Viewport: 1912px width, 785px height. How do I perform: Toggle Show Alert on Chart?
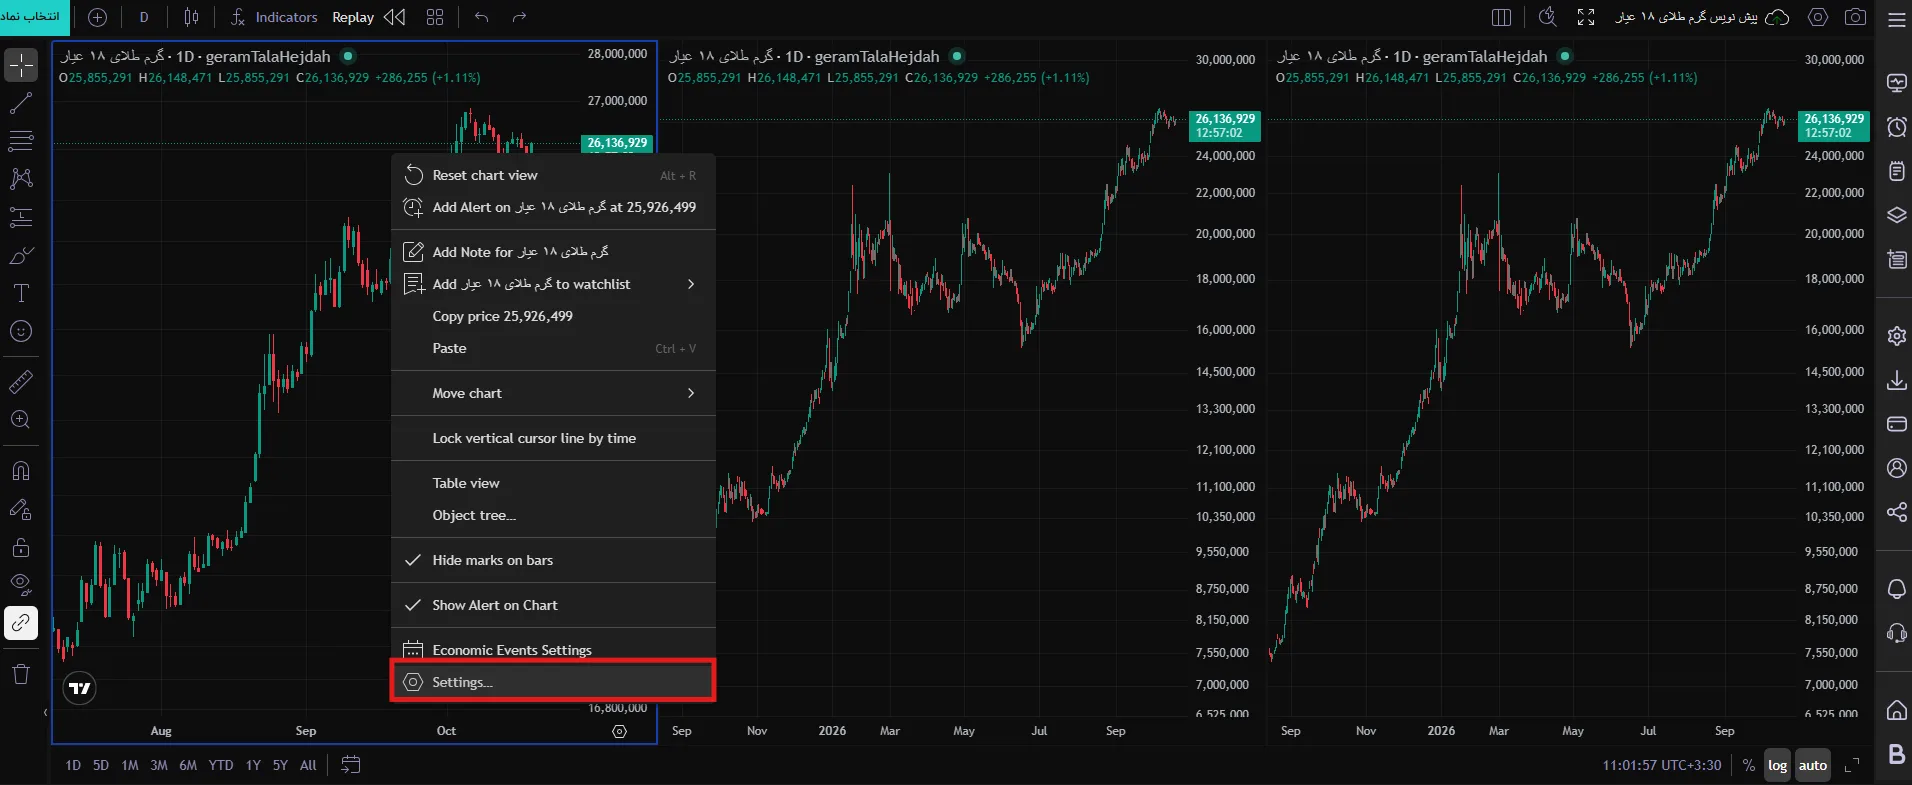click(x=553, y=605)
